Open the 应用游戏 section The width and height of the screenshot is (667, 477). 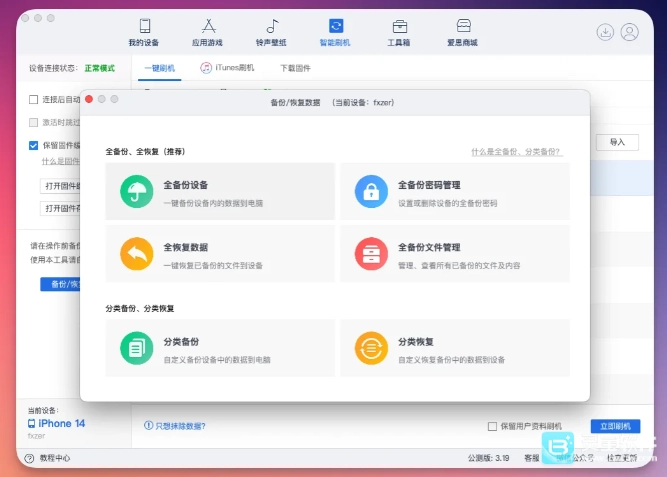[x=208, y=32]
